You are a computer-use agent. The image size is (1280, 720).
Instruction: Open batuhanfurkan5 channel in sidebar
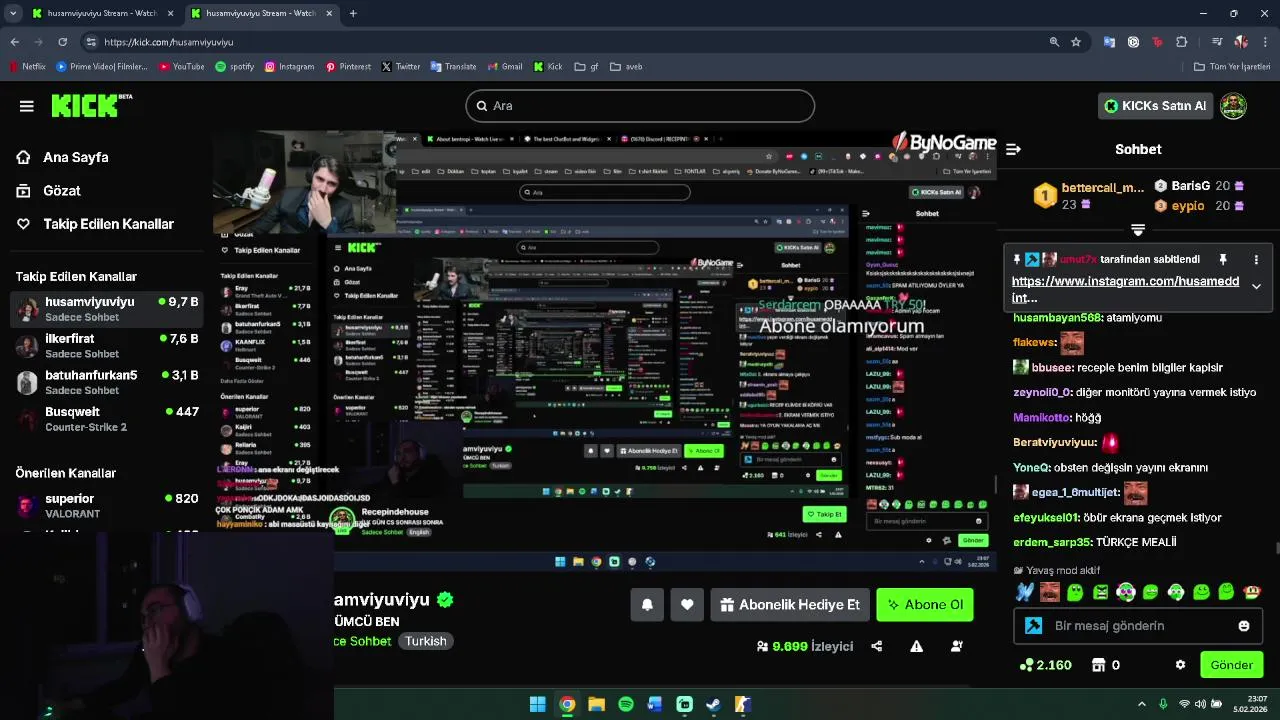coord(107,383)
